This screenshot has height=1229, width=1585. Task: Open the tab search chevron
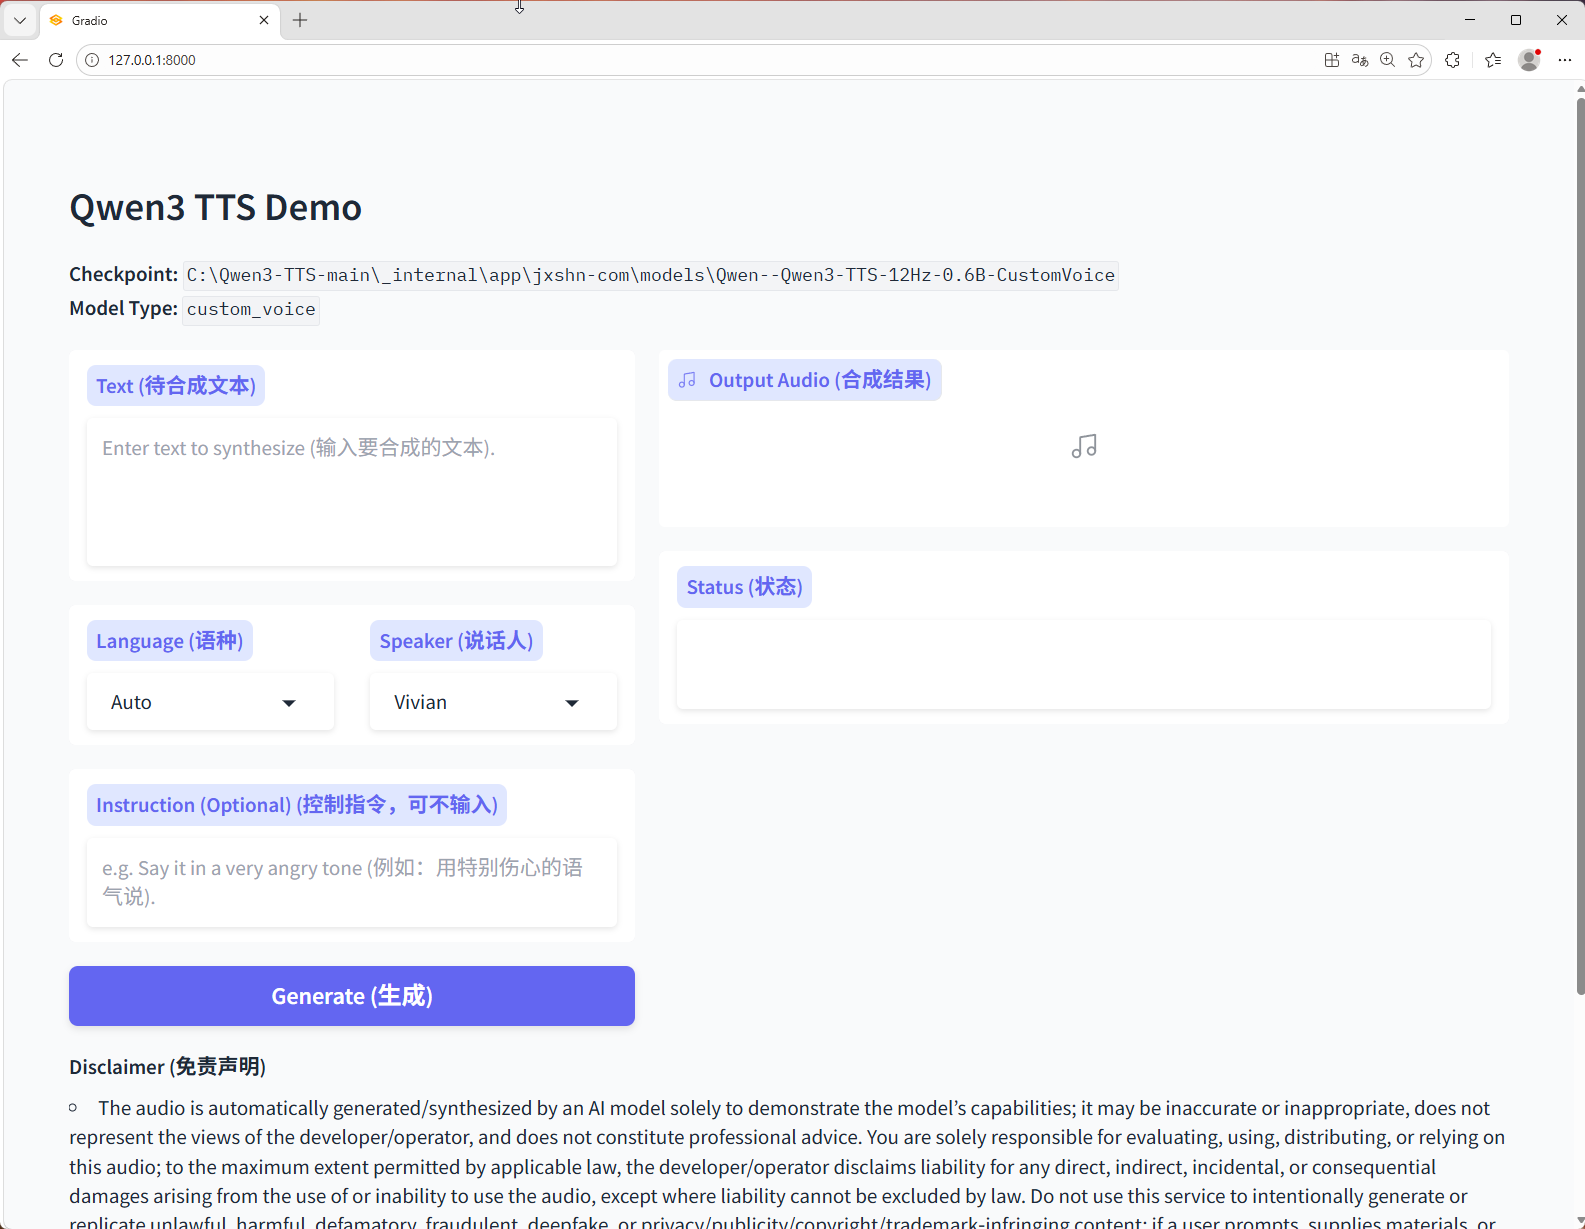pyautogui.click(x=20, y=20)
